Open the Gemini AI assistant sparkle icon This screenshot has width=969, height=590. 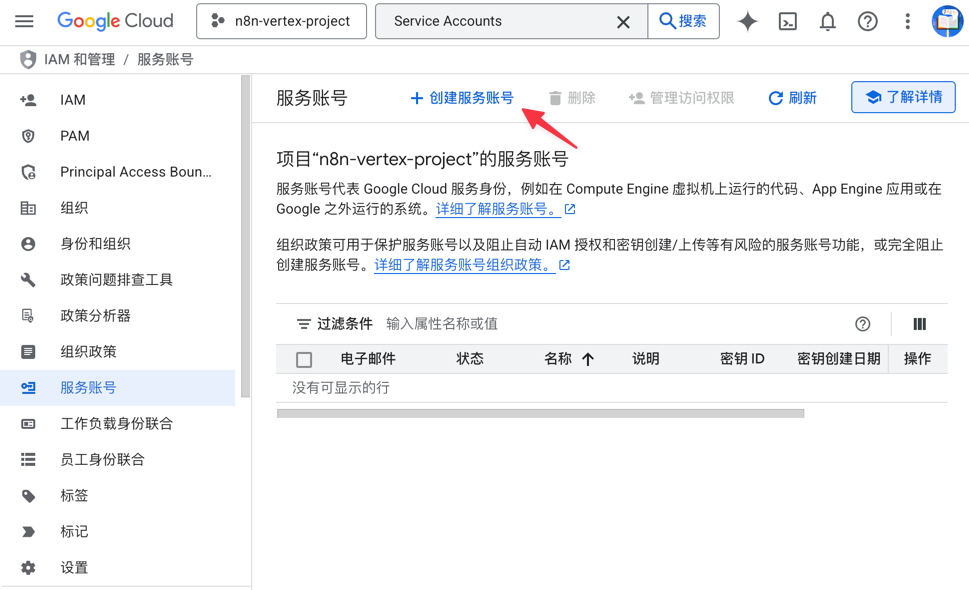coord(747,21)
